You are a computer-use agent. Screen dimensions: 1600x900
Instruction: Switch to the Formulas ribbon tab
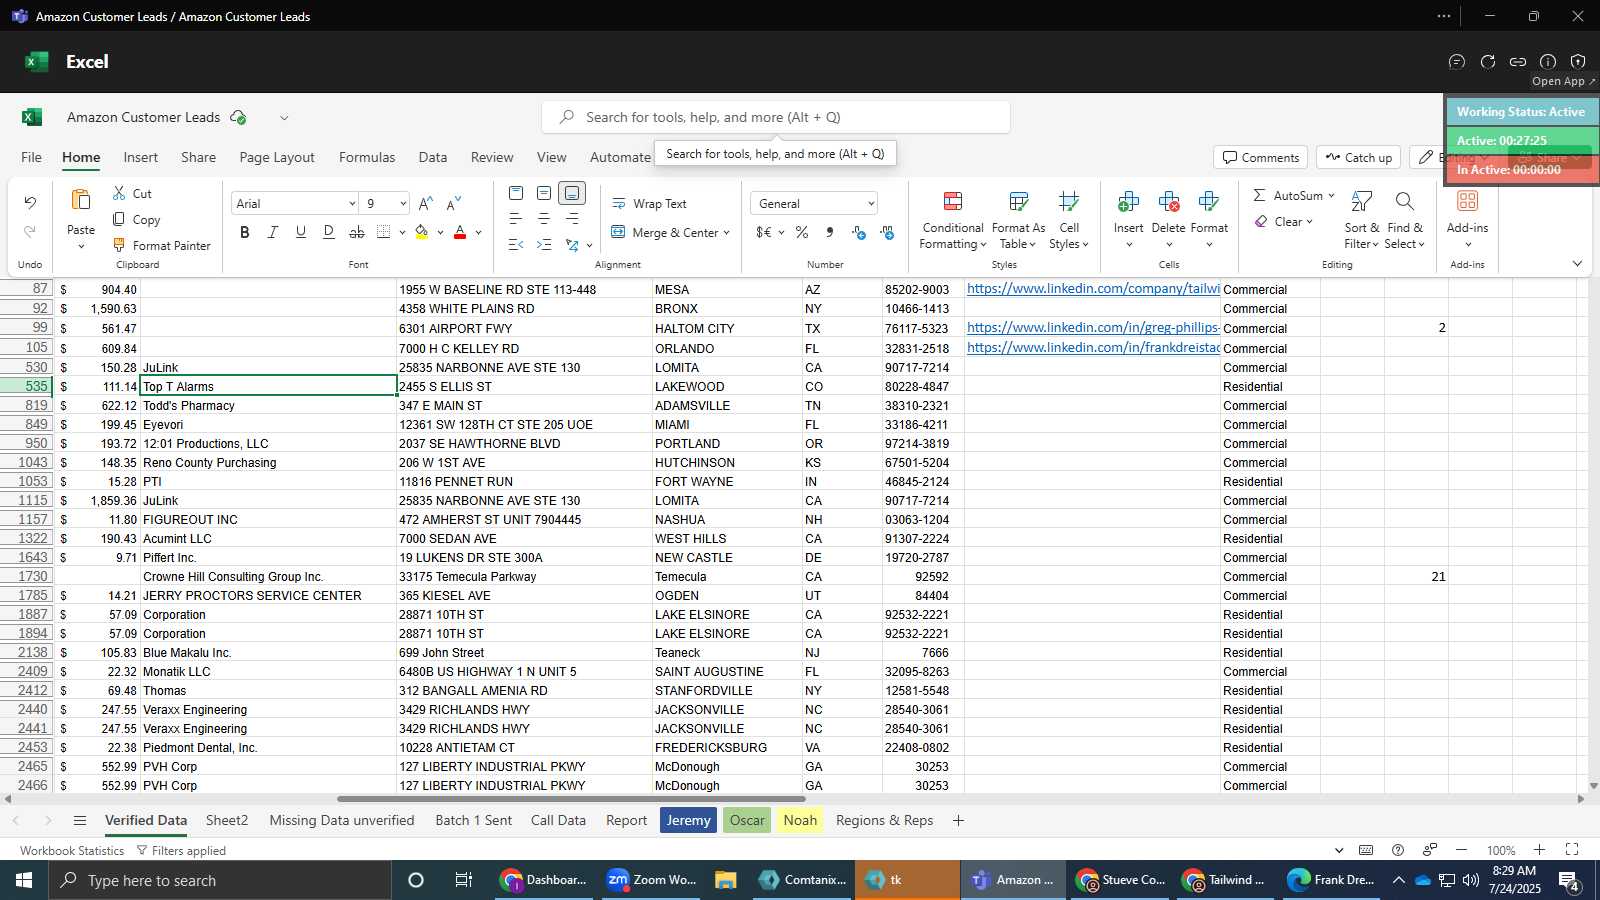click(367, 157)
